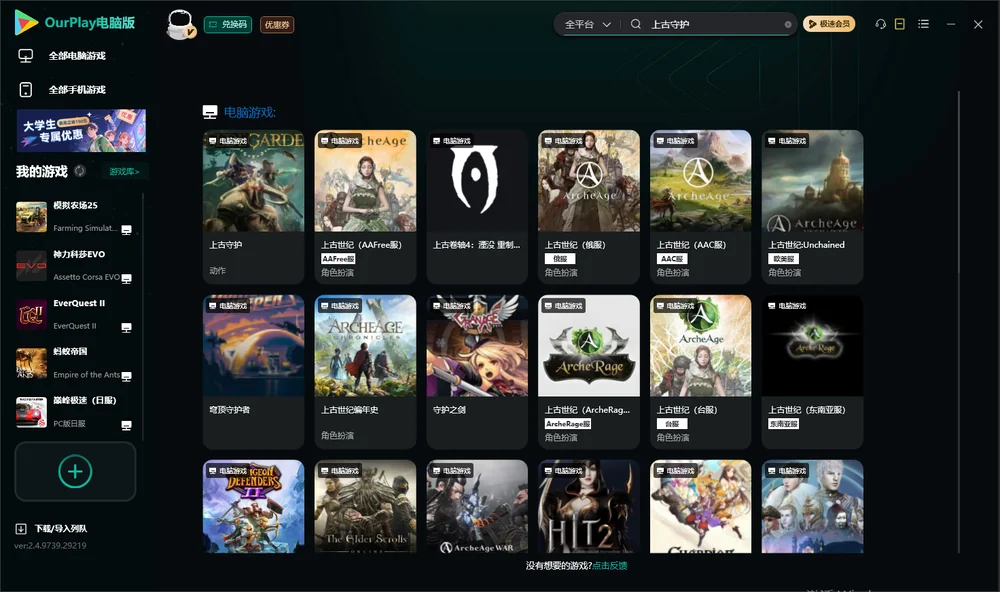Viewport: 1000px width, 592px height.
Task: Click the 点击反馈 feedback link
Action: (x=610, y=566)
